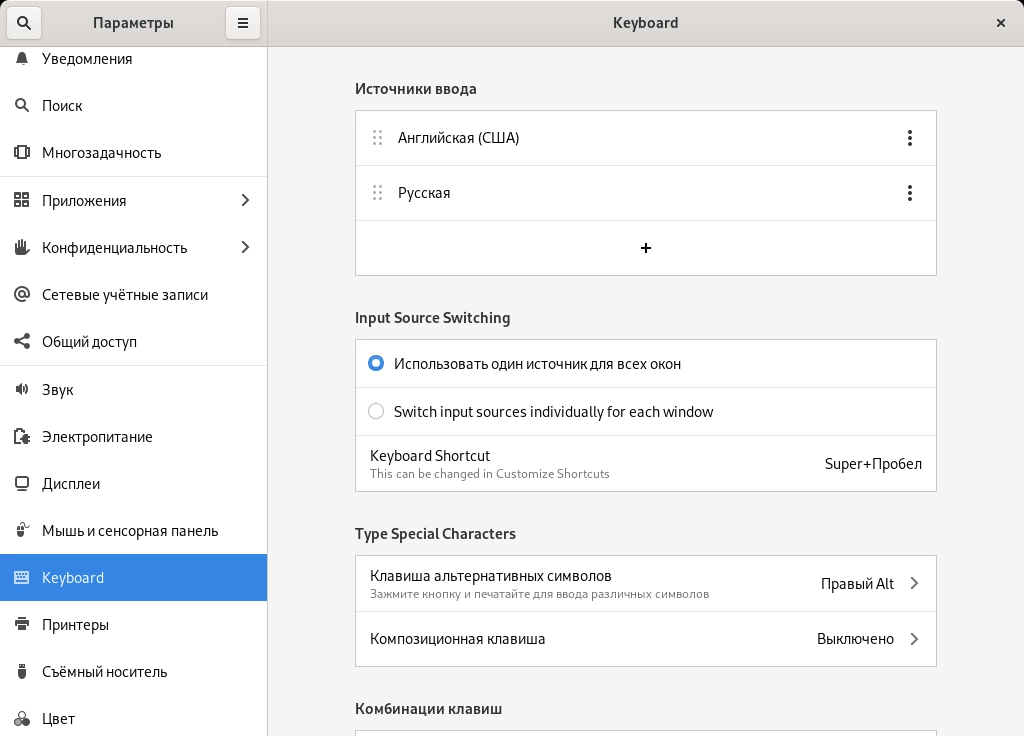
Task: Open the settings search button
Action: pos(24,23)
